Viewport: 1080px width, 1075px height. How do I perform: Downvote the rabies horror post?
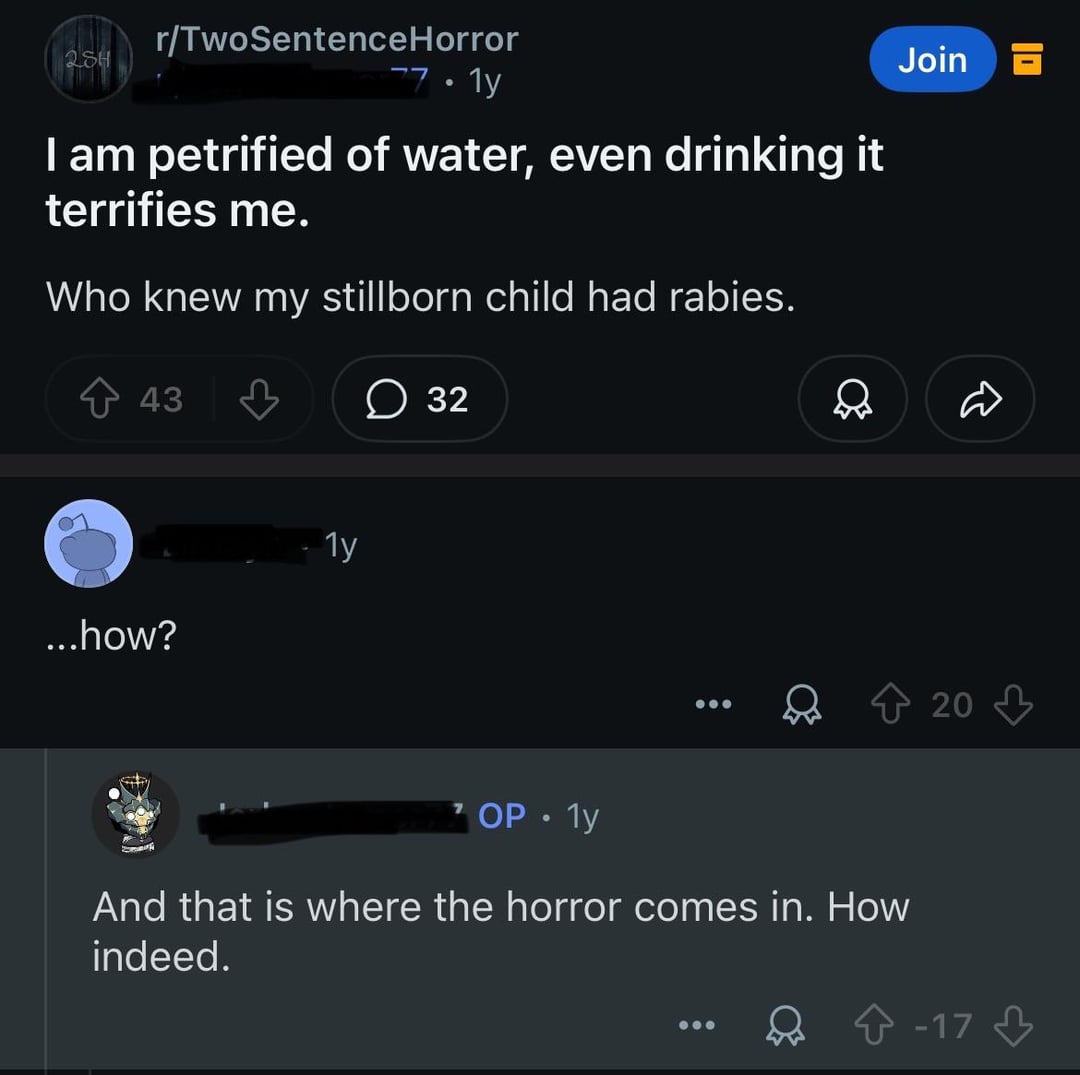tap(259, 400)
